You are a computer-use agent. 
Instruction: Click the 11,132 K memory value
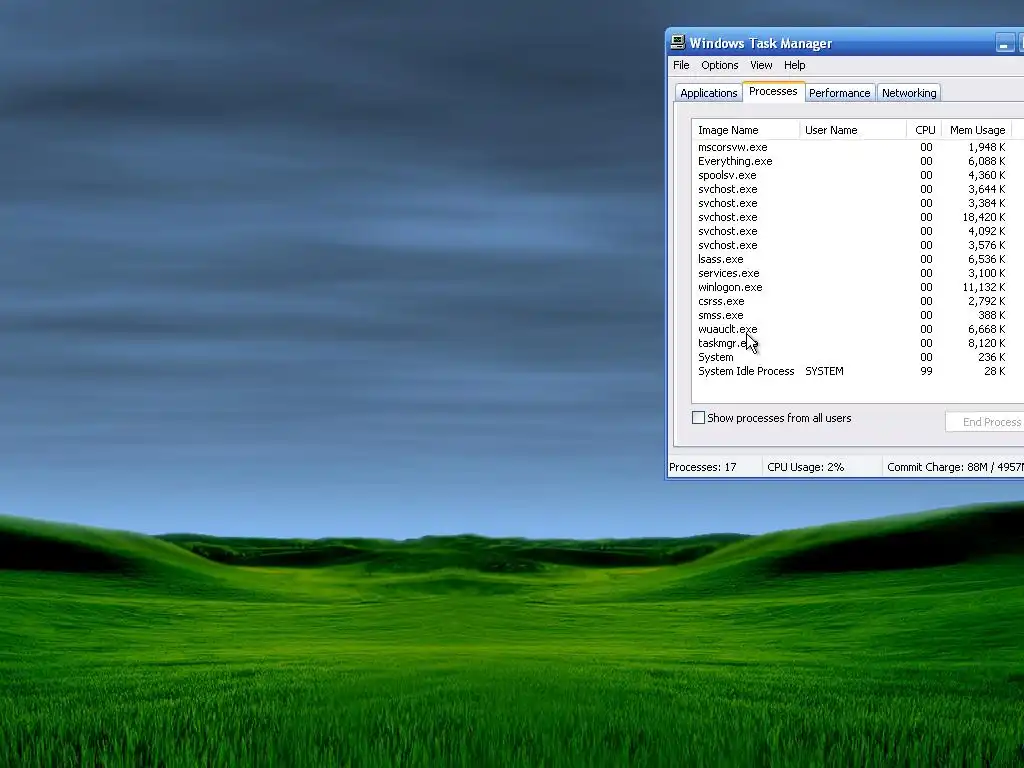tap(984, 287)
